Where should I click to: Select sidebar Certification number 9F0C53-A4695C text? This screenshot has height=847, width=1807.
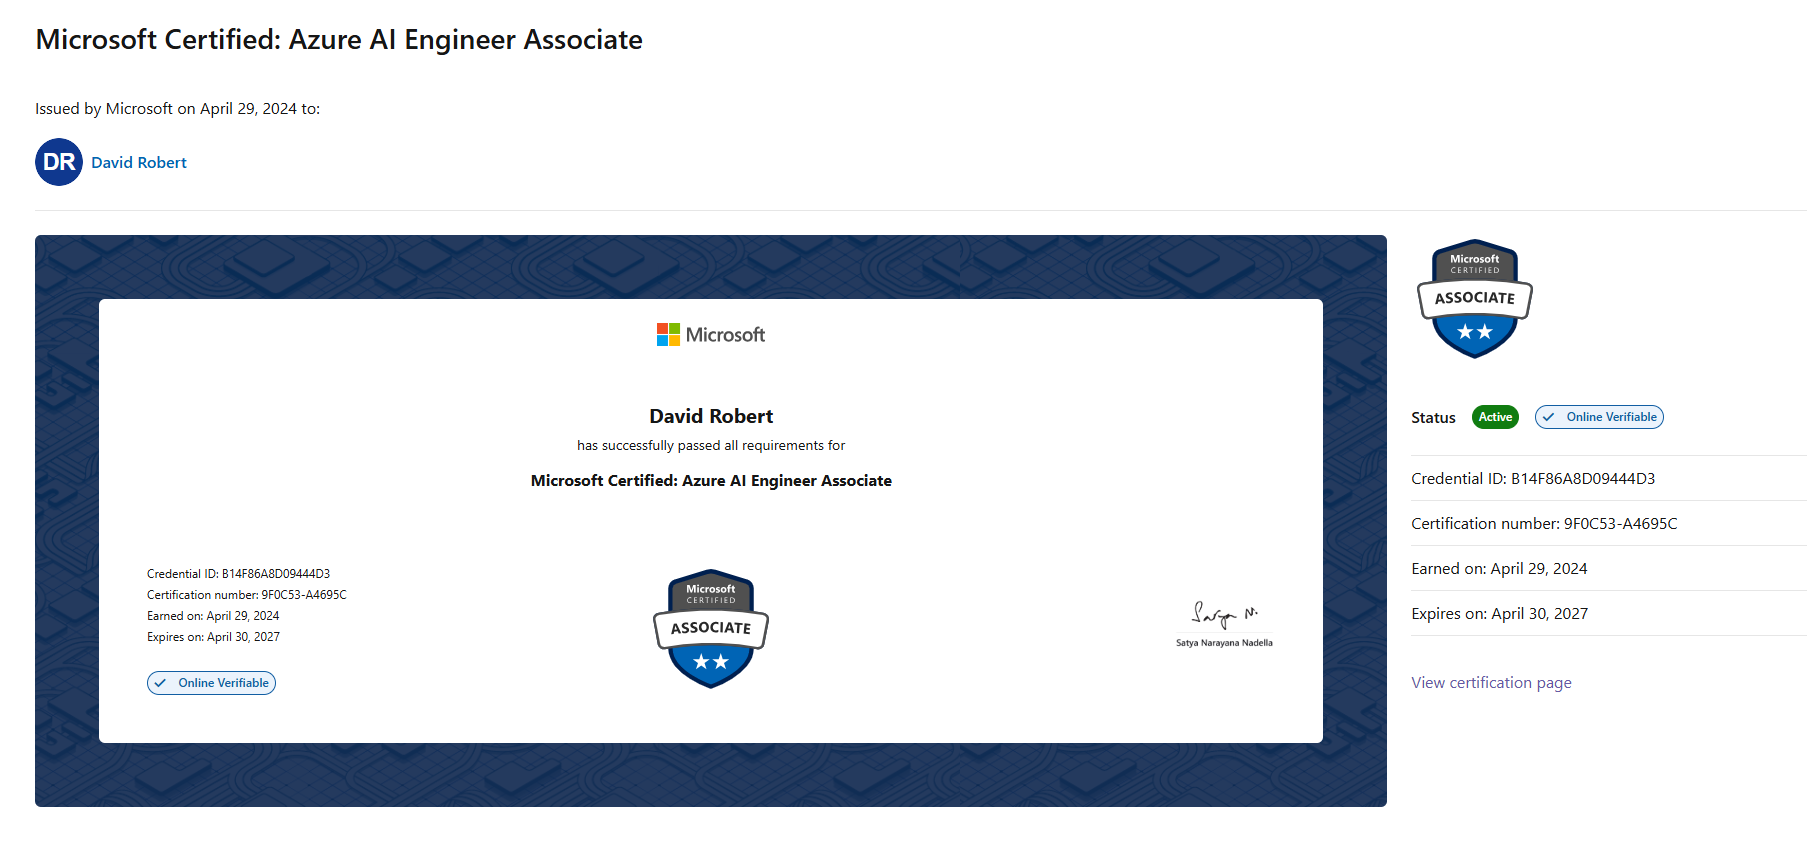[x=1544, y=523]
